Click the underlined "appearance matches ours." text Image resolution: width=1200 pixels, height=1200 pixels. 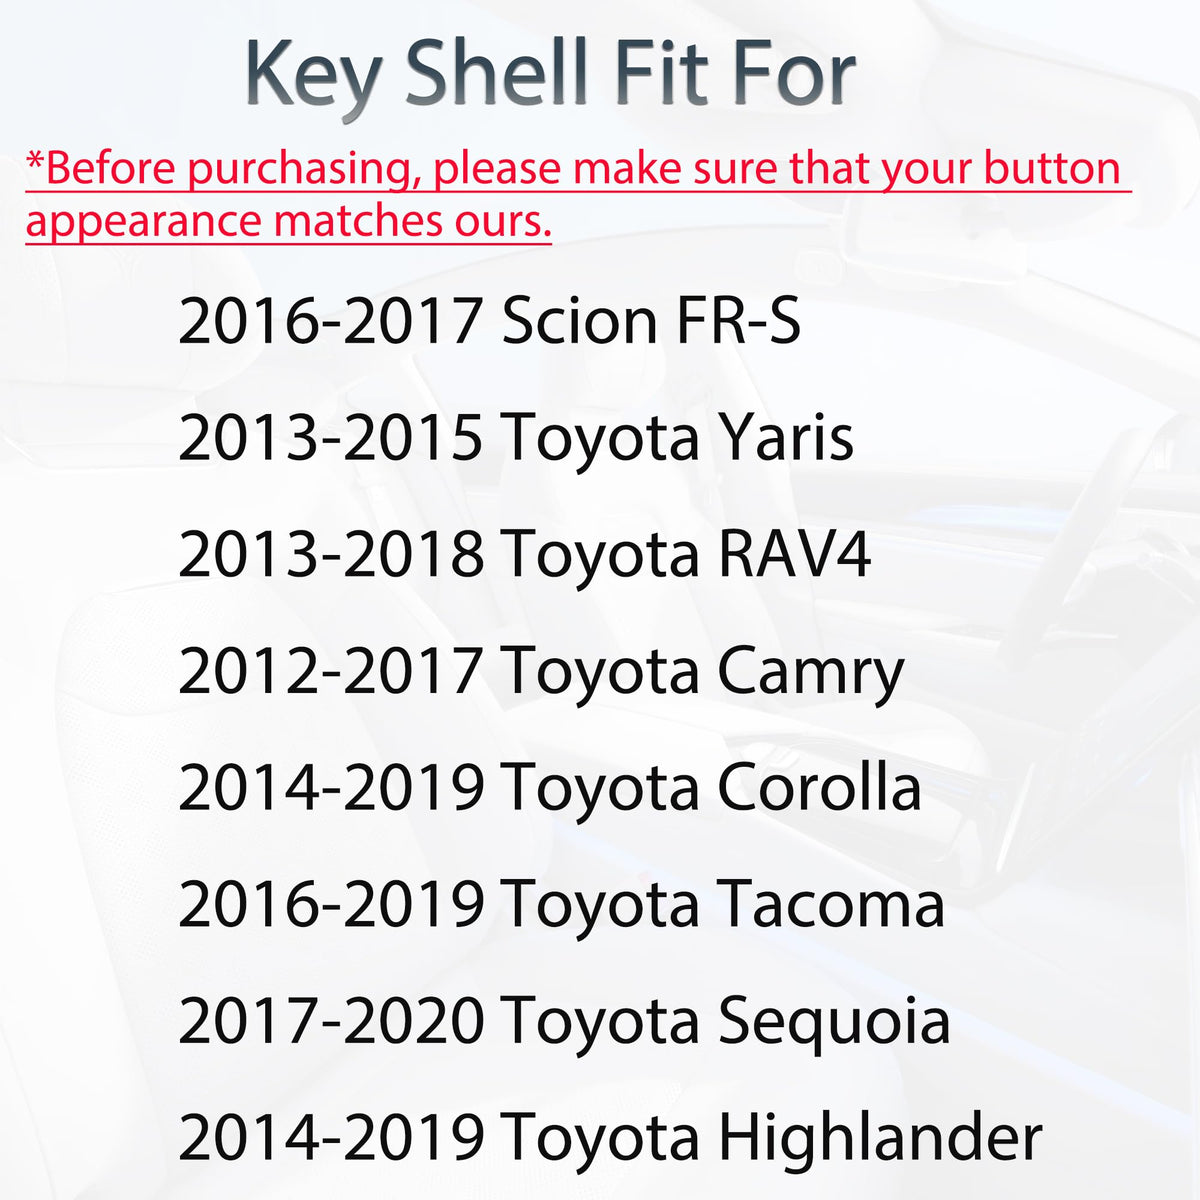[288, 220]
